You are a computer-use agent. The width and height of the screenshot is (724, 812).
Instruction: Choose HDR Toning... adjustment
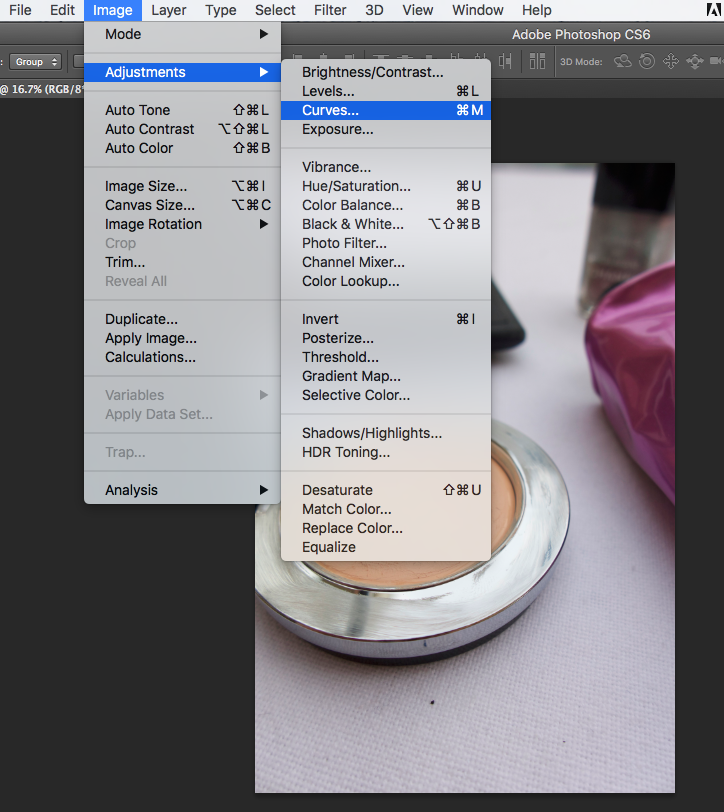pyautogui.click(x=386, y=452)
